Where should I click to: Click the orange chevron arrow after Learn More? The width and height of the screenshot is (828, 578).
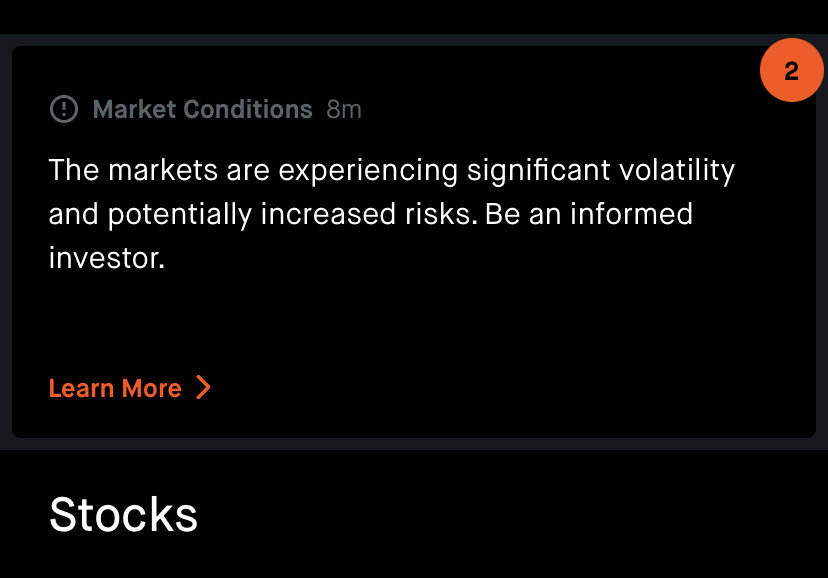203,387
